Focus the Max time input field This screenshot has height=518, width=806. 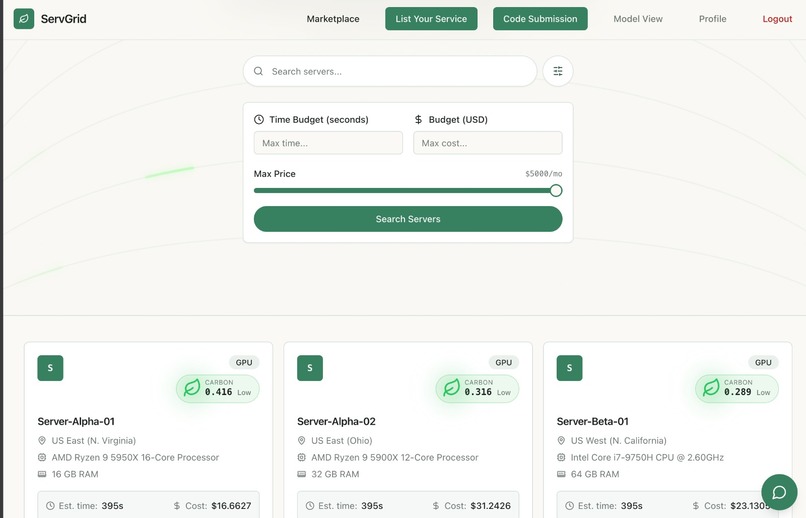click(x=328, y=143)
